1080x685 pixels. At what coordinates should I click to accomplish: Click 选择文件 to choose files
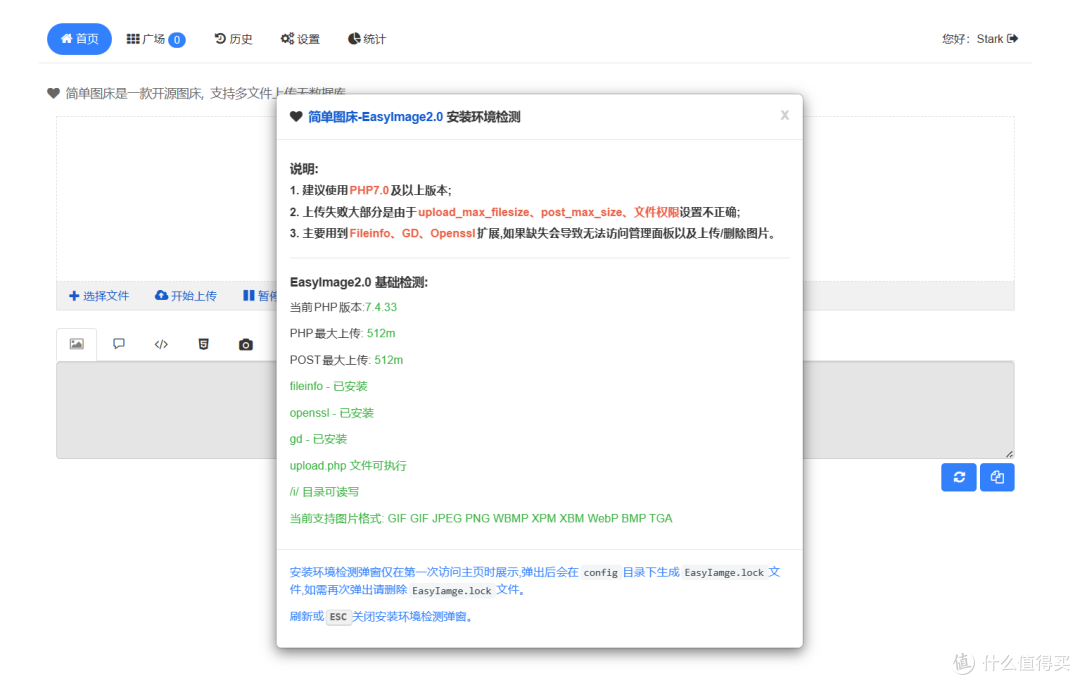(99, 296)
